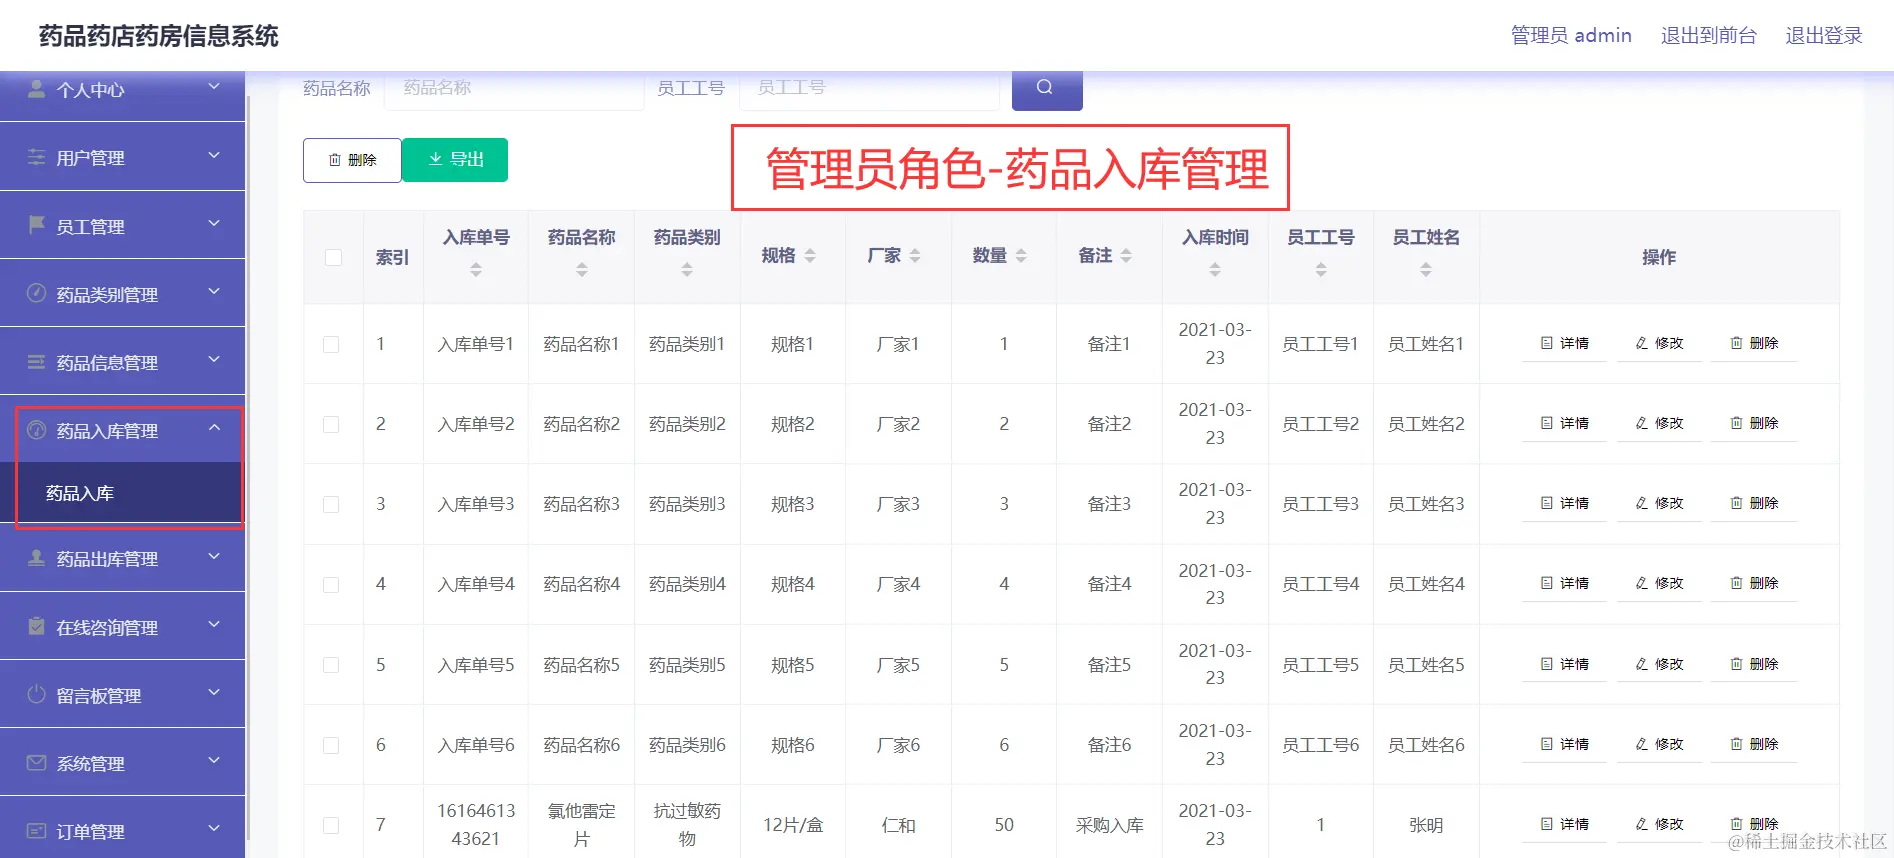Click the sort arrows under 员工姓名
1894x858 pixels.
(1426, 270)
